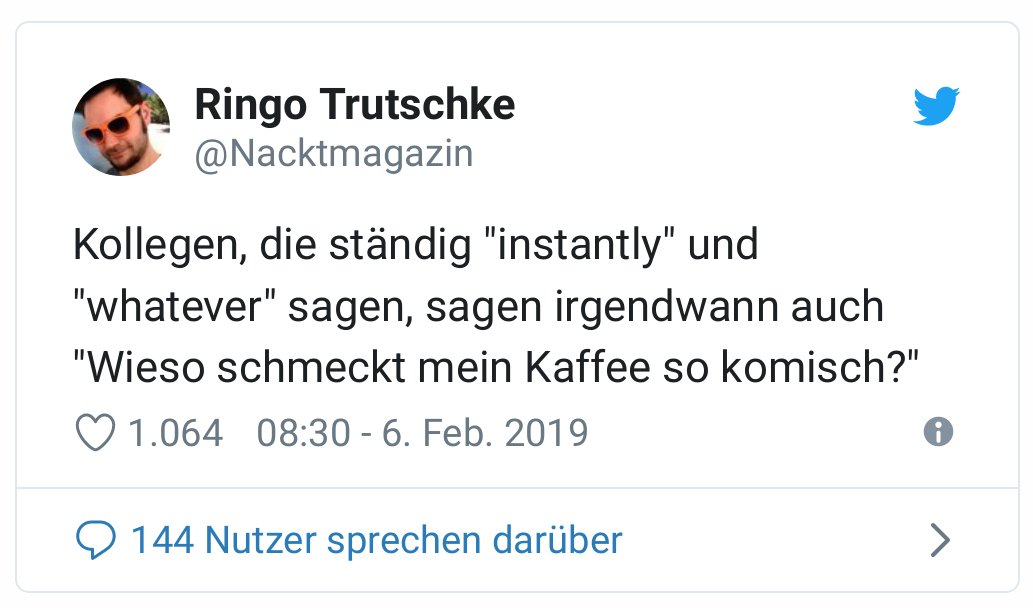Click the speech bubble reply icon
The width and height of the screenshot is (1033, 608).
click(96, 541)
